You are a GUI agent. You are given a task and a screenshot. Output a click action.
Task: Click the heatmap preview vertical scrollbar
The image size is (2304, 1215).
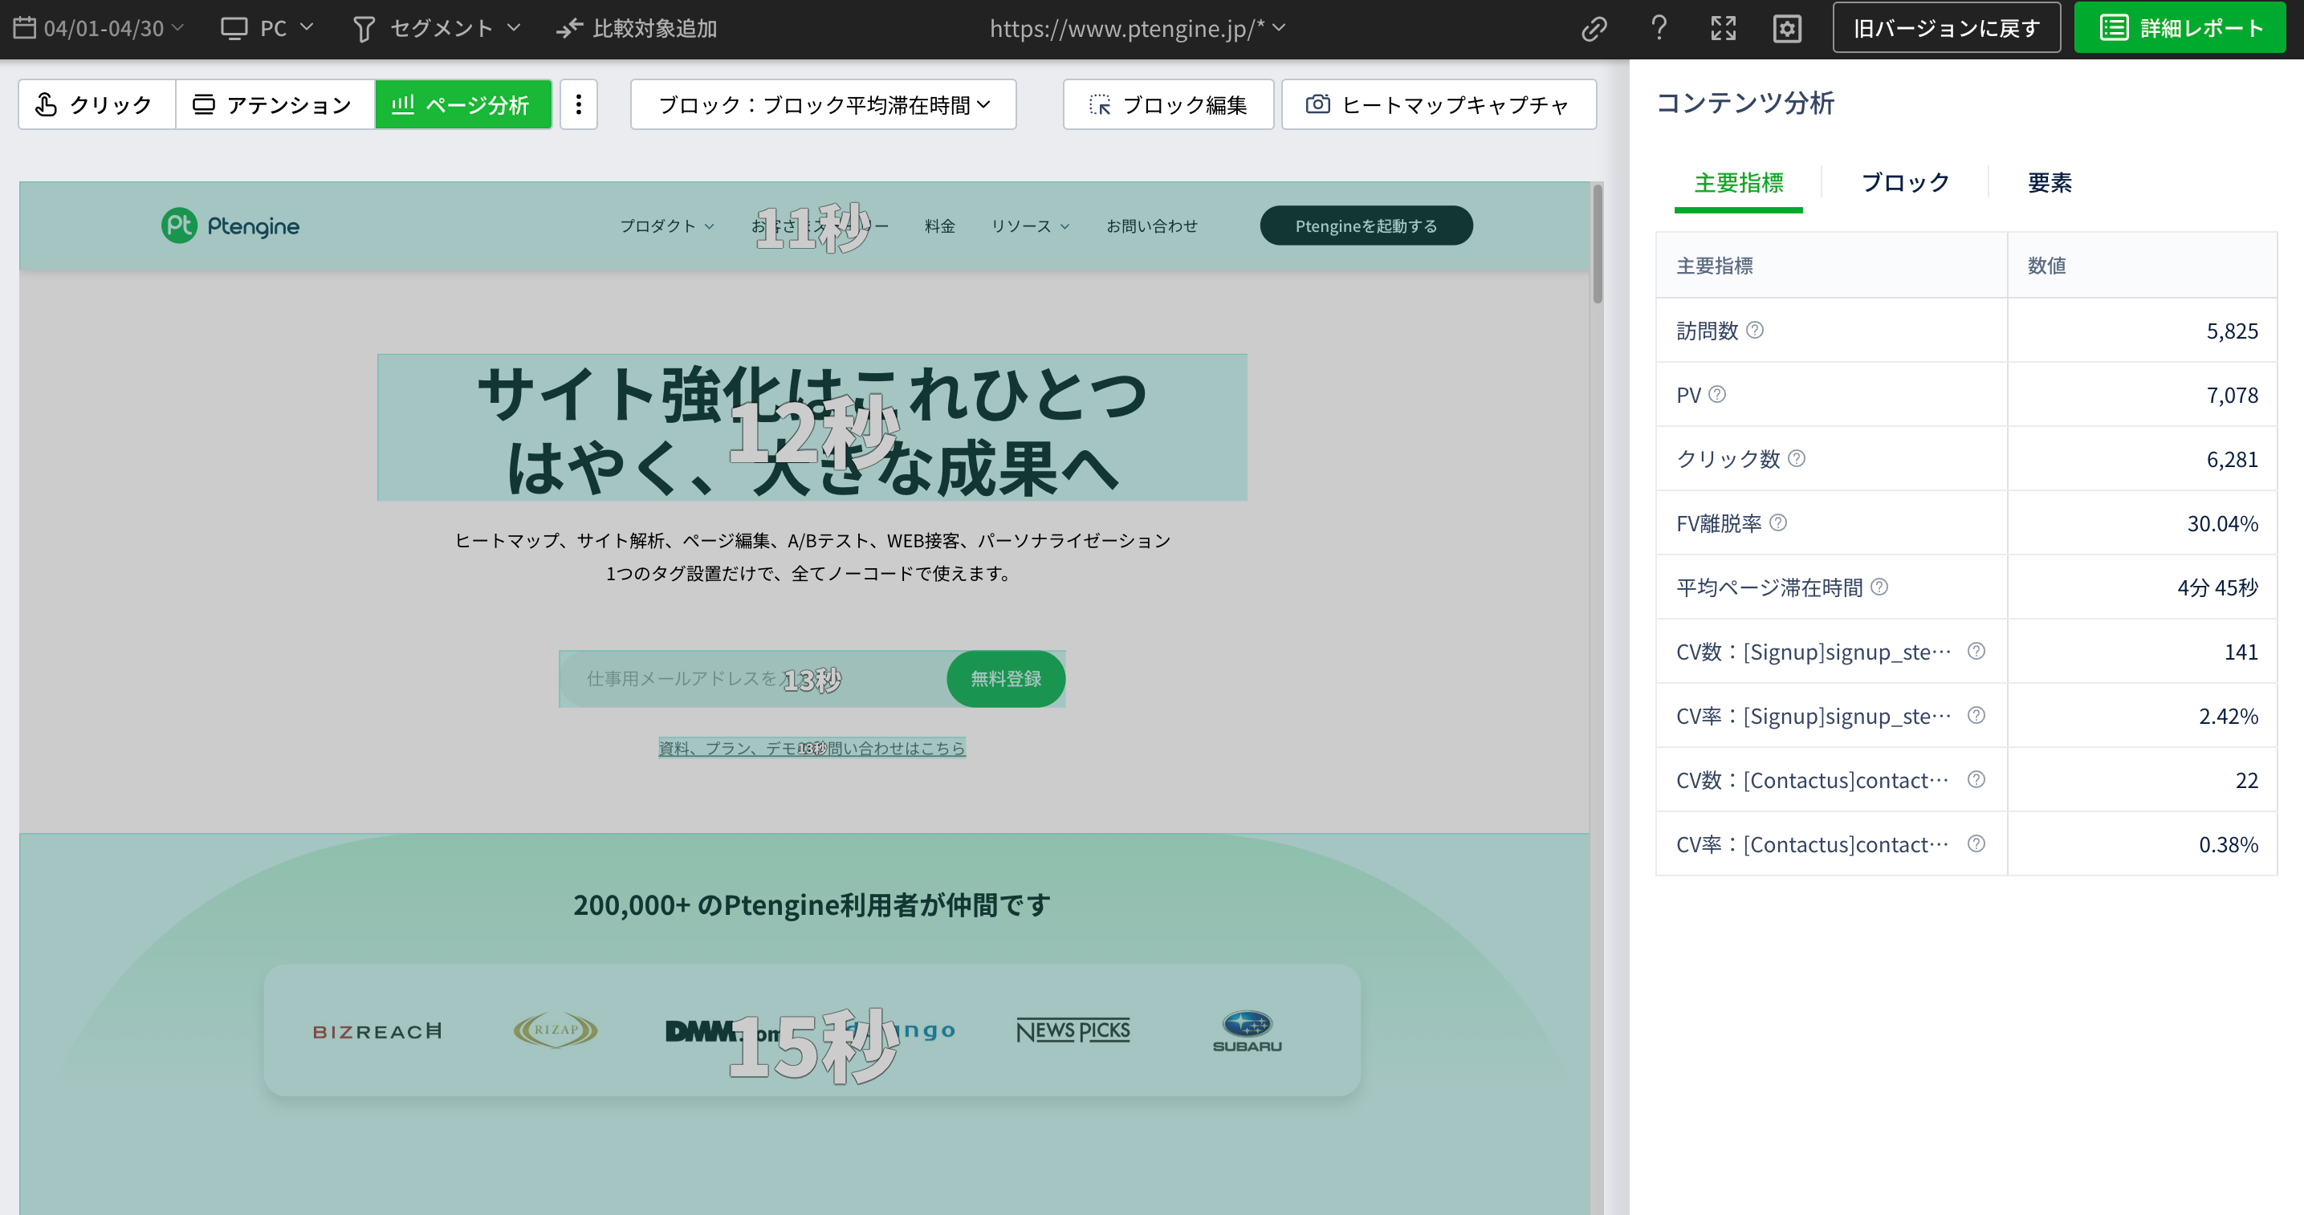[x=1597, y=245]
